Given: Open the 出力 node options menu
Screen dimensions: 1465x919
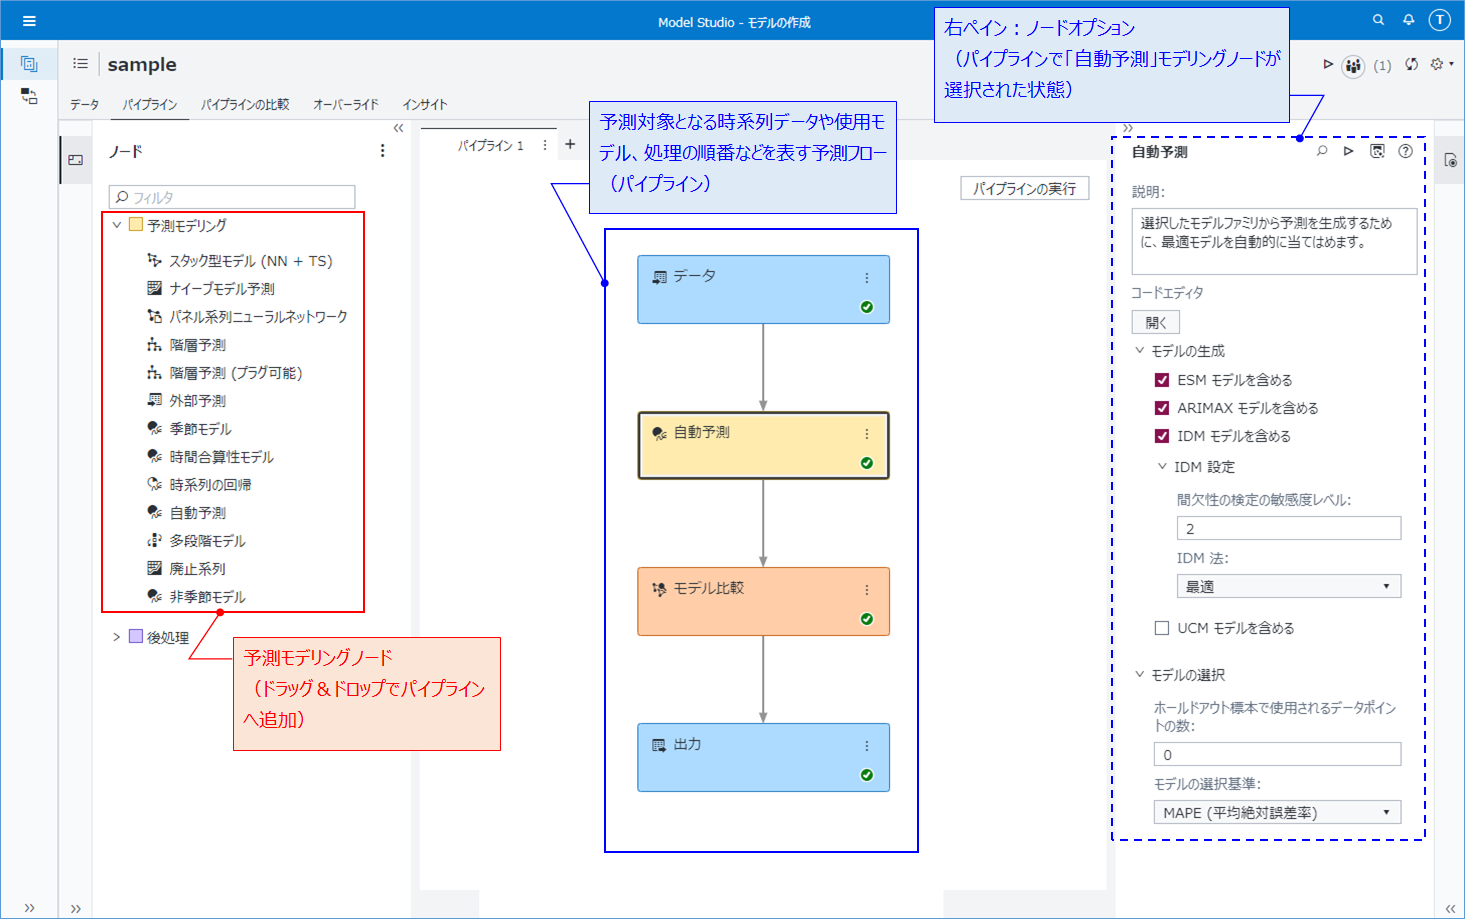Looking at the screenshot, I should point(866,746).
